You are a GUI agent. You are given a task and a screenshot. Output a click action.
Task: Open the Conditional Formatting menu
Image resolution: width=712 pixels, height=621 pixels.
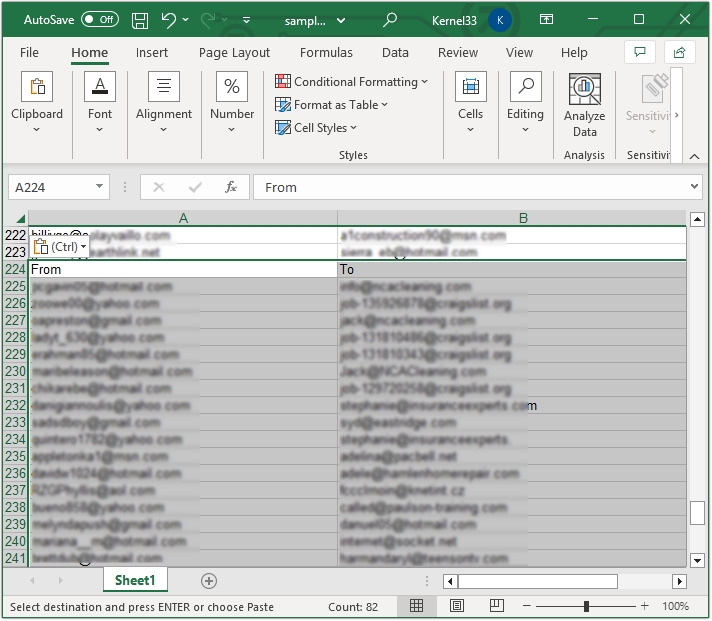pyautogui.click(x=351, y=82)
